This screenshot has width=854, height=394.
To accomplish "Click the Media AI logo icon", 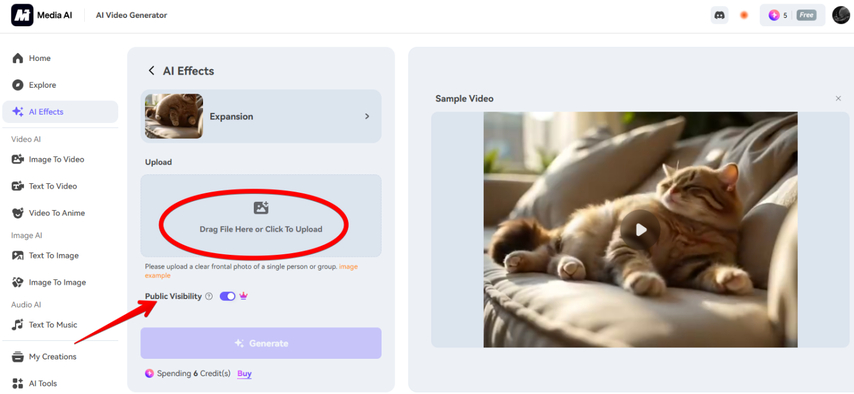I will pyautogui.click(x=22, y=15).
